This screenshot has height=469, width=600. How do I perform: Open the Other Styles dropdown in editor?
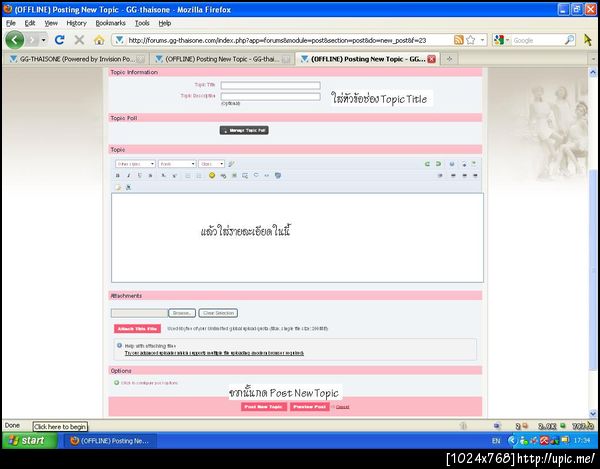pos(135,164)
